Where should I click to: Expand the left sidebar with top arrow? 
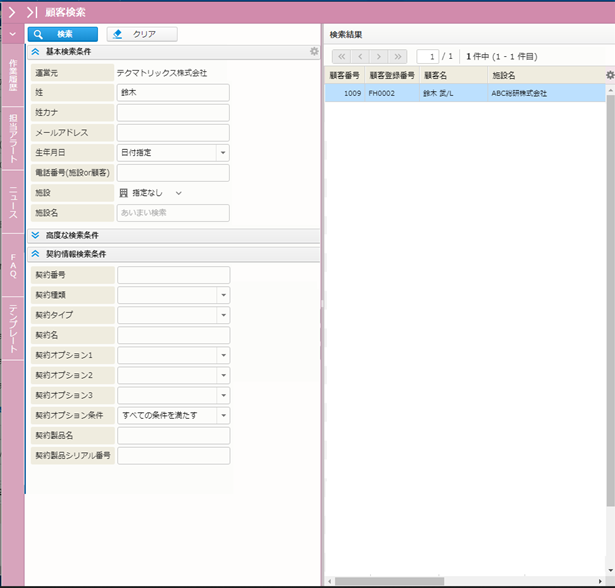pyautogui.click(x=12, y=12)
